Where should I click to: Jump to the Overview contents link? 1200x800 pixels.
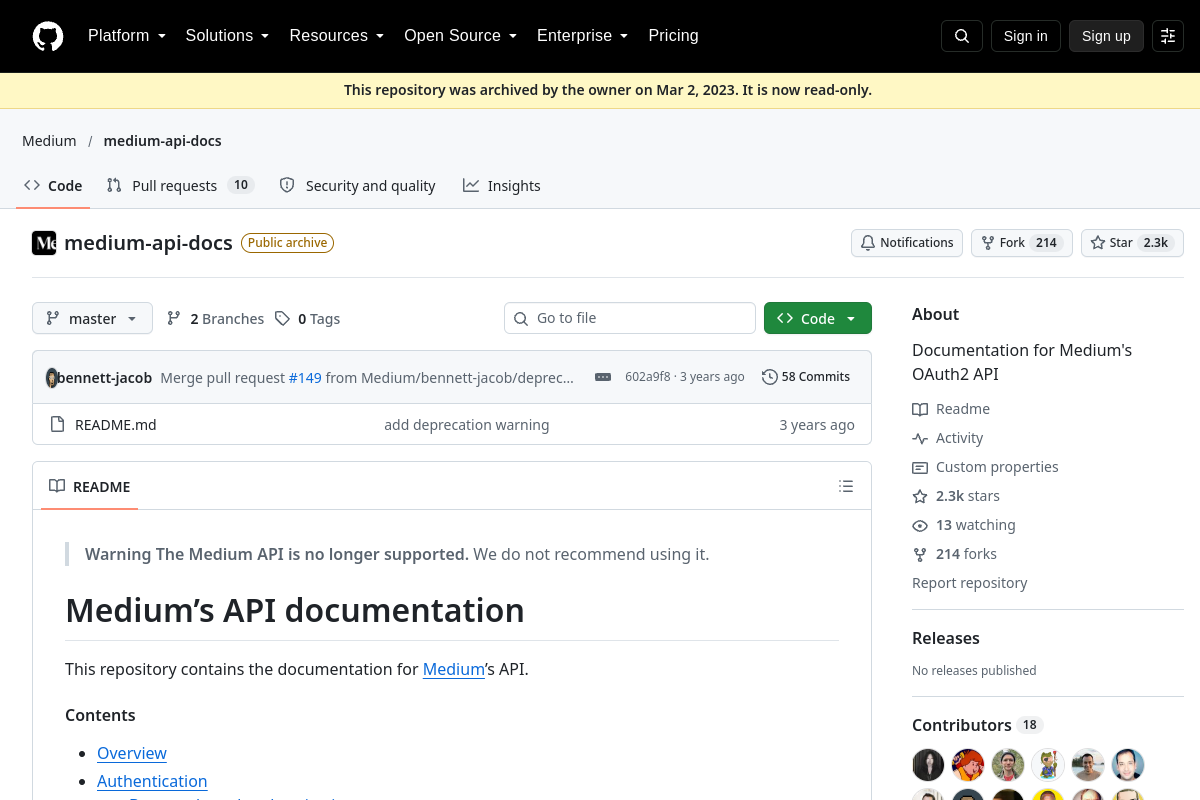pos(132,753)
